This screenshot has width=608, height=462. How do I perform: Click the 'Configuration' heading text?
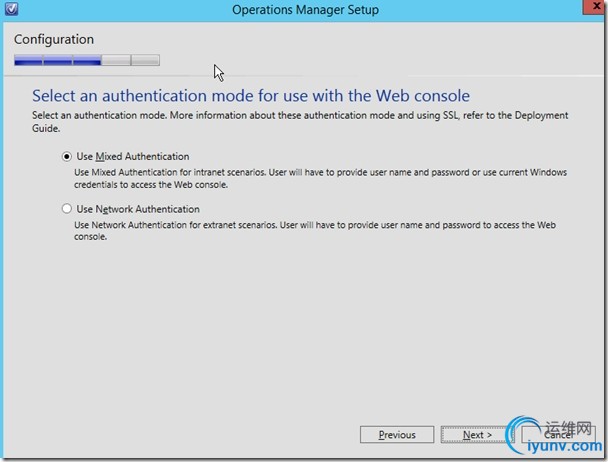coord(54,39)
